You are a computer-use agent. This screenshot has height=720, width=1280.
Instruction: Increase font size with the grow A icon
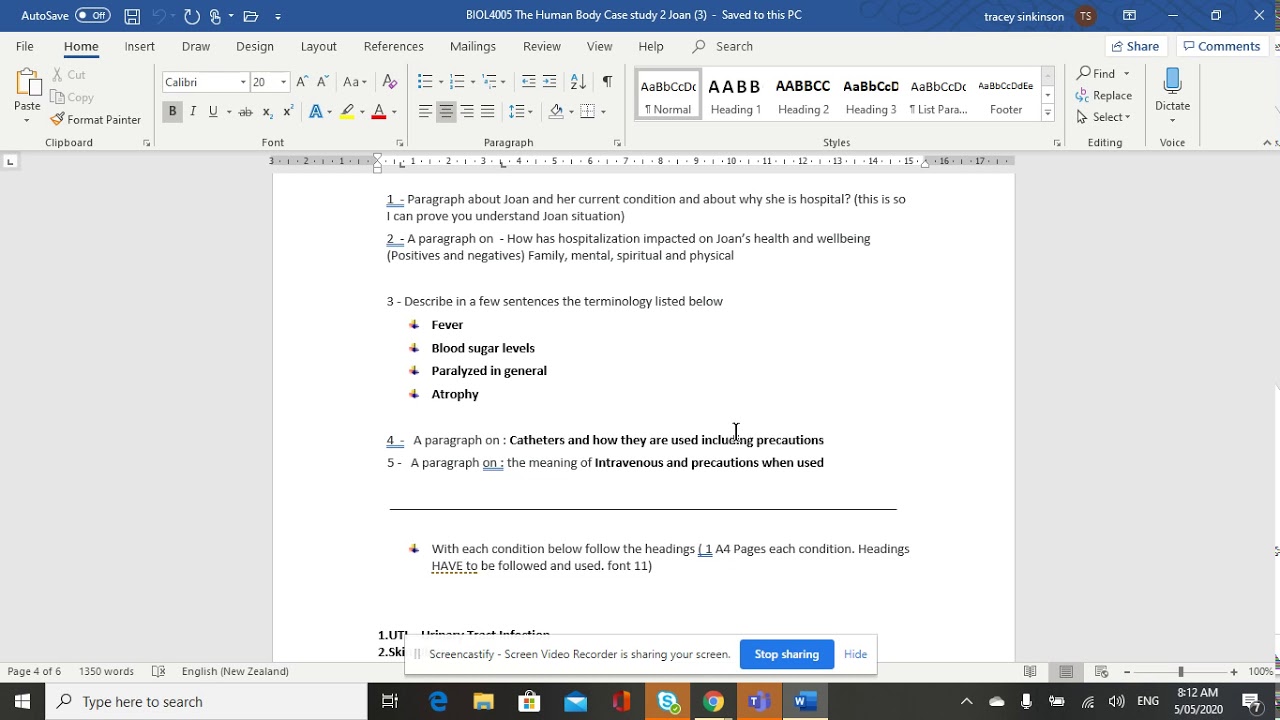302,82
